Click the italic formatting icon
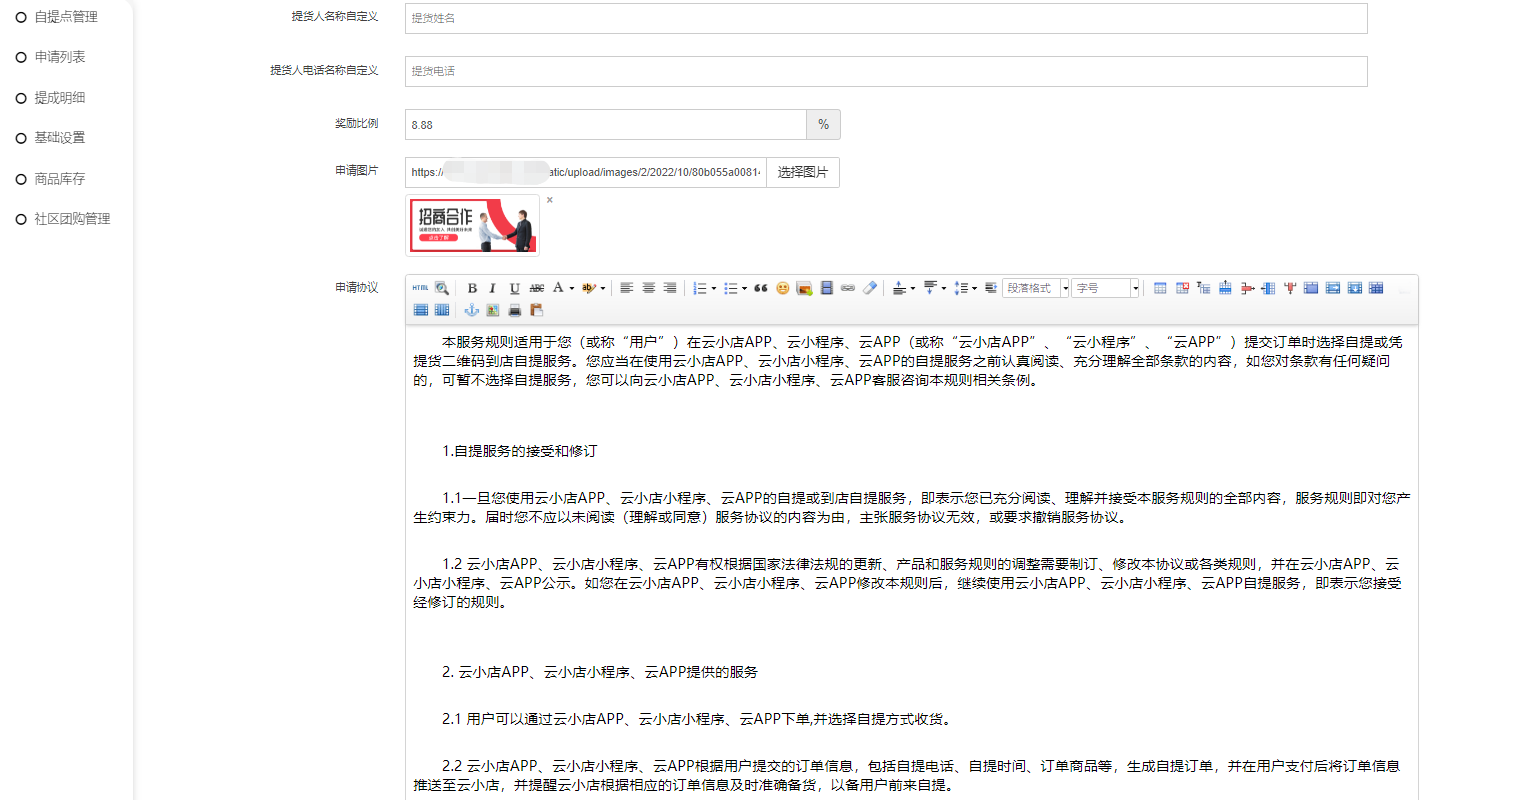The image size is (1529, 800). (x=492, y=288)
